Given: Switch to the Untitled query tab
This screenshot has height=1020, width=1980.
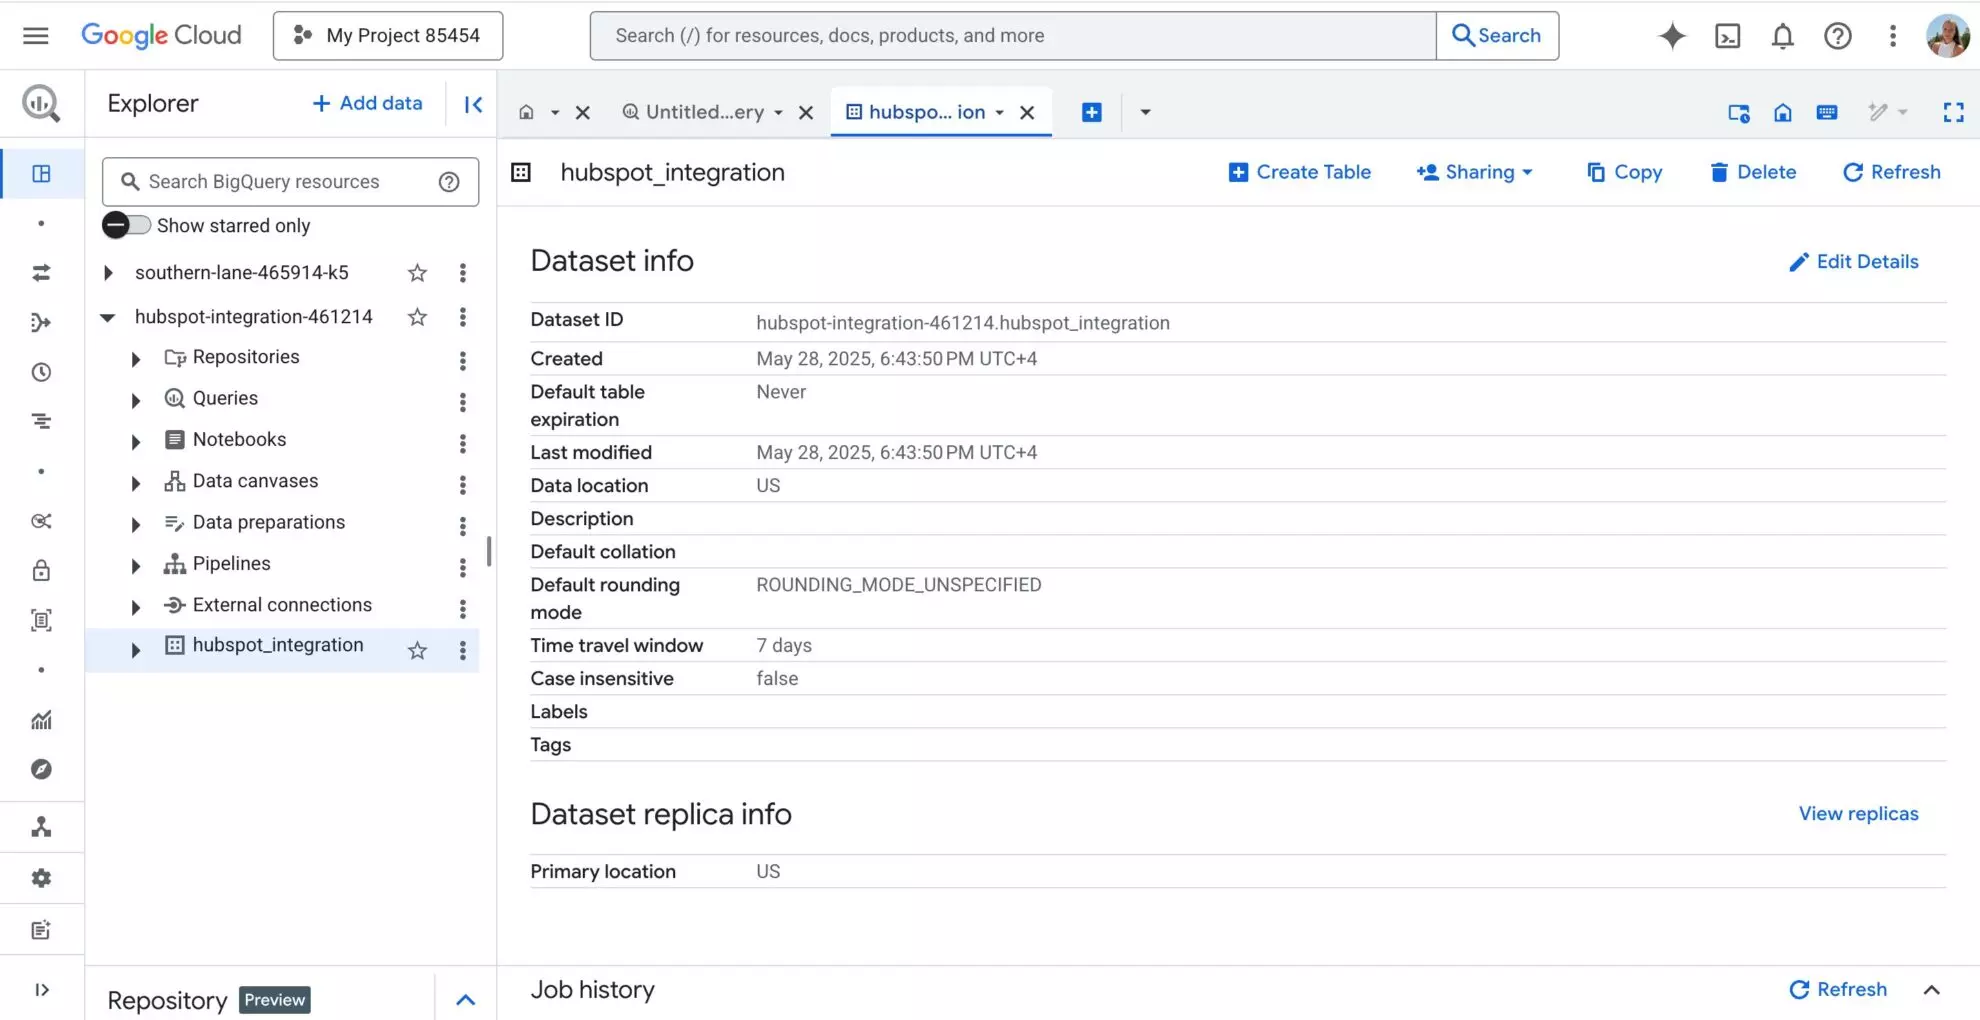Looking at the screenshot, I should (694, 112).
